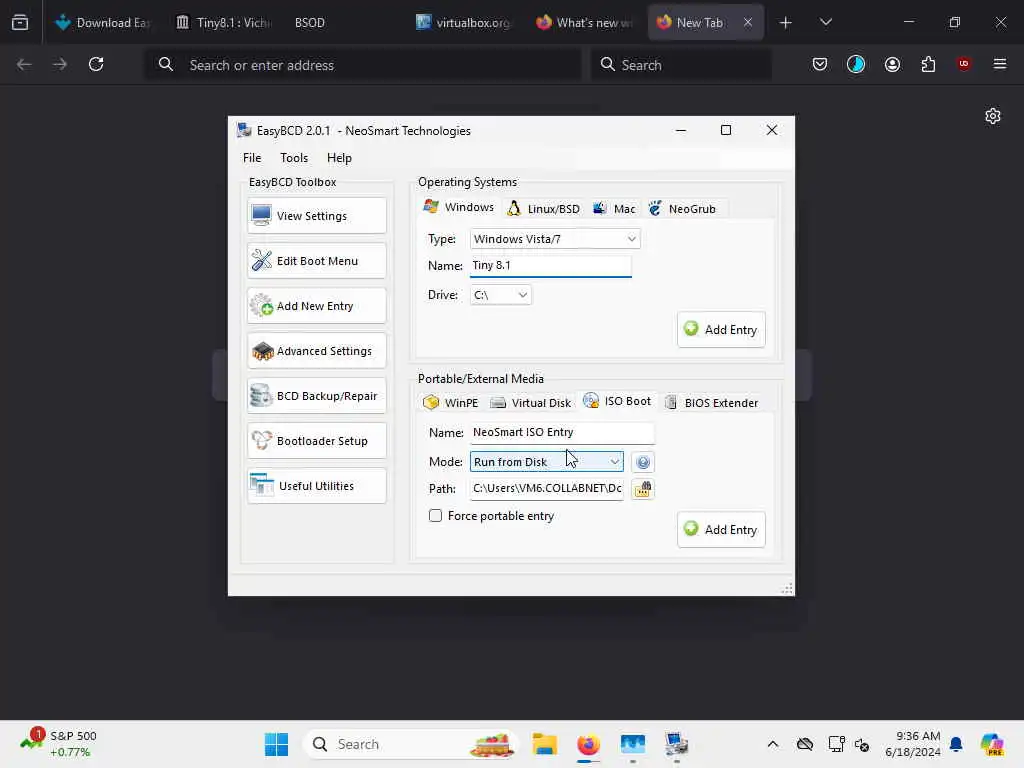This screenshot has height=768, width=1024.
Task: Go forward in Firefox
Action: pos(60,64)
